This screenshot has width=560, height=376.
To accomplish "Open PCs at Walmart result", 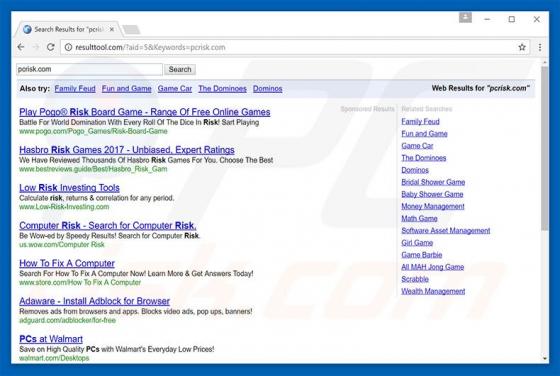I will point(51,339).
